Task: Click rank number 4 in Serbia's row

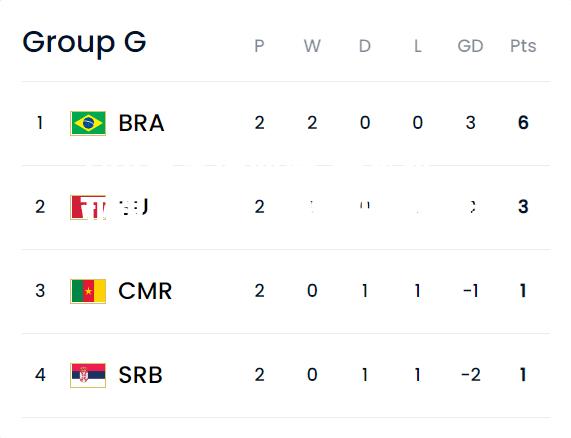Action: [x=40, y=375]
